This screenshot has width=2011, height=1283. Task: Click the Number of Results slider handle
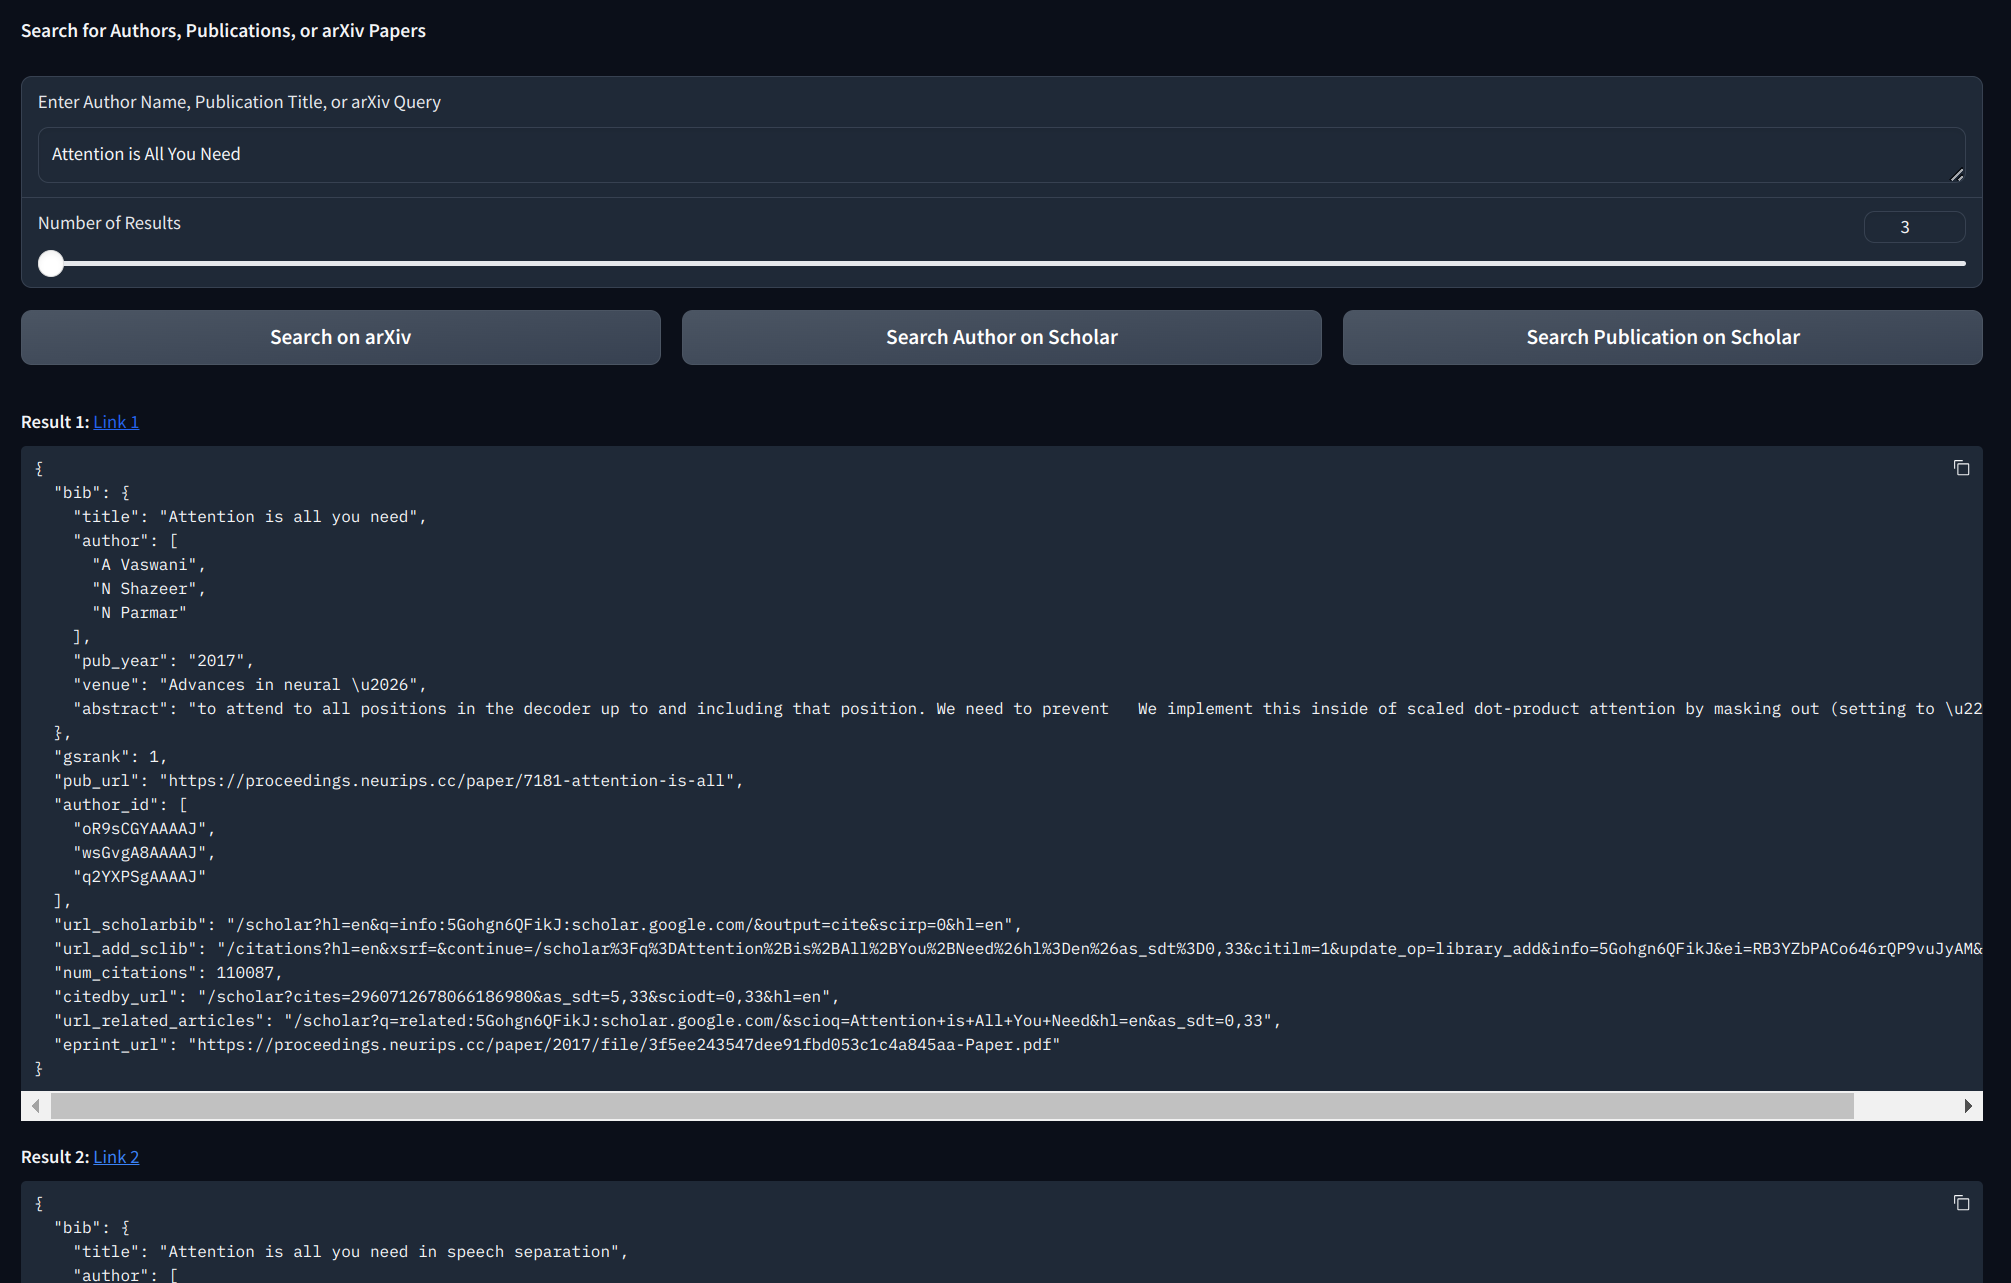(x=51, y=263)
